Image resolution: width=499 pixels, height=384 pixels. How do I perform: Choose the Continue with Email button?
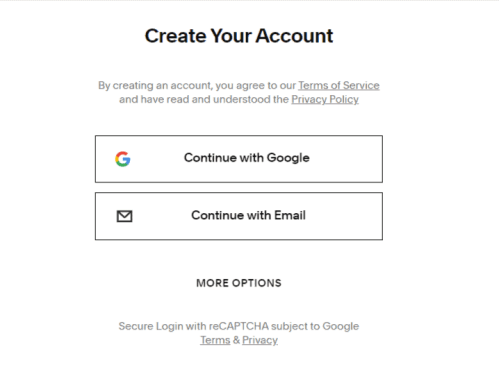(x=239, y=216)
